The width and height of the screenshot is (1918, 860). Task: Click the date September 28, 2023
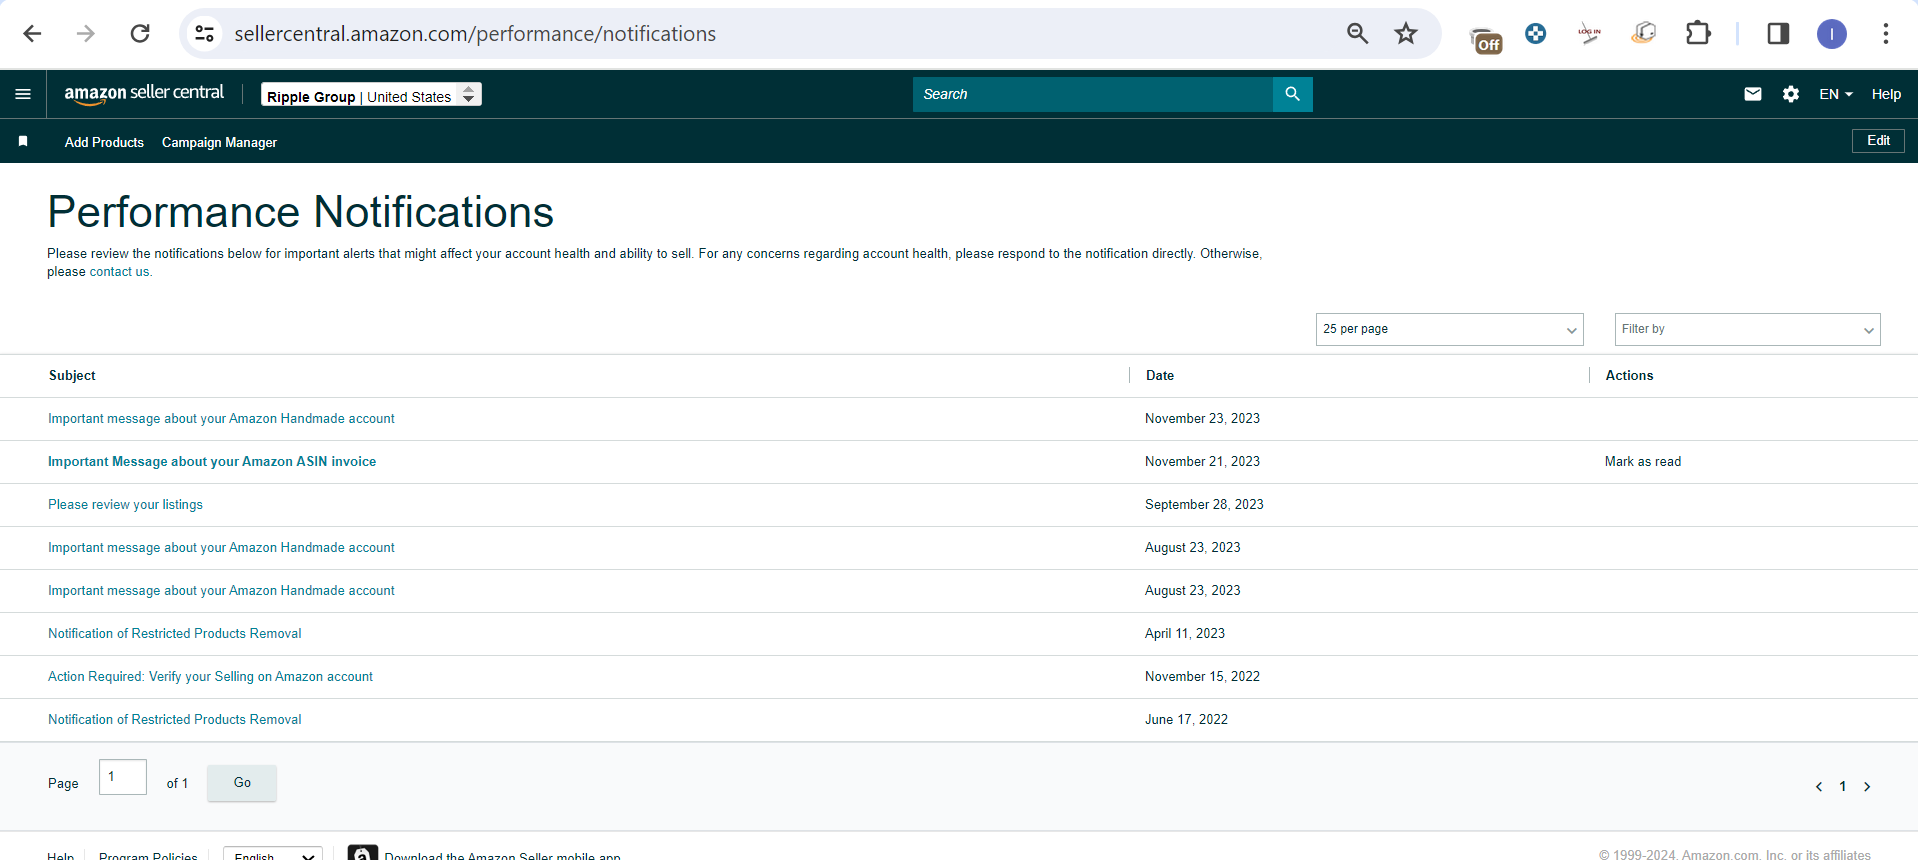coord(1204,505)
